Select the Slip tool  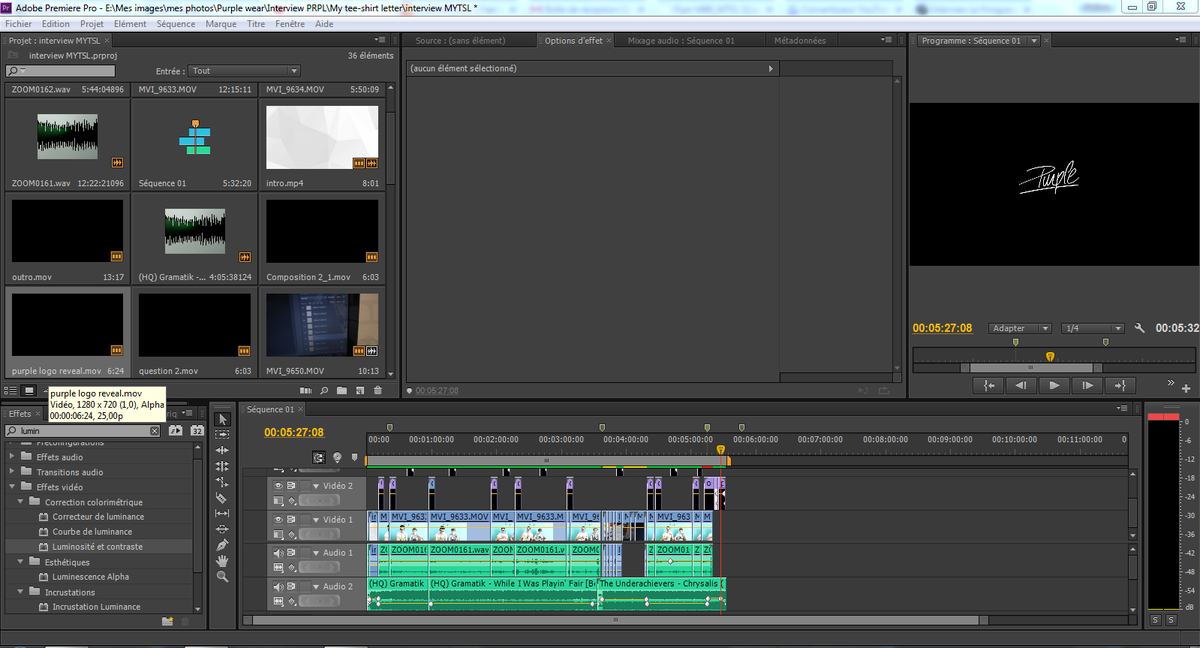pyautogui.click(x=223, y=513)
